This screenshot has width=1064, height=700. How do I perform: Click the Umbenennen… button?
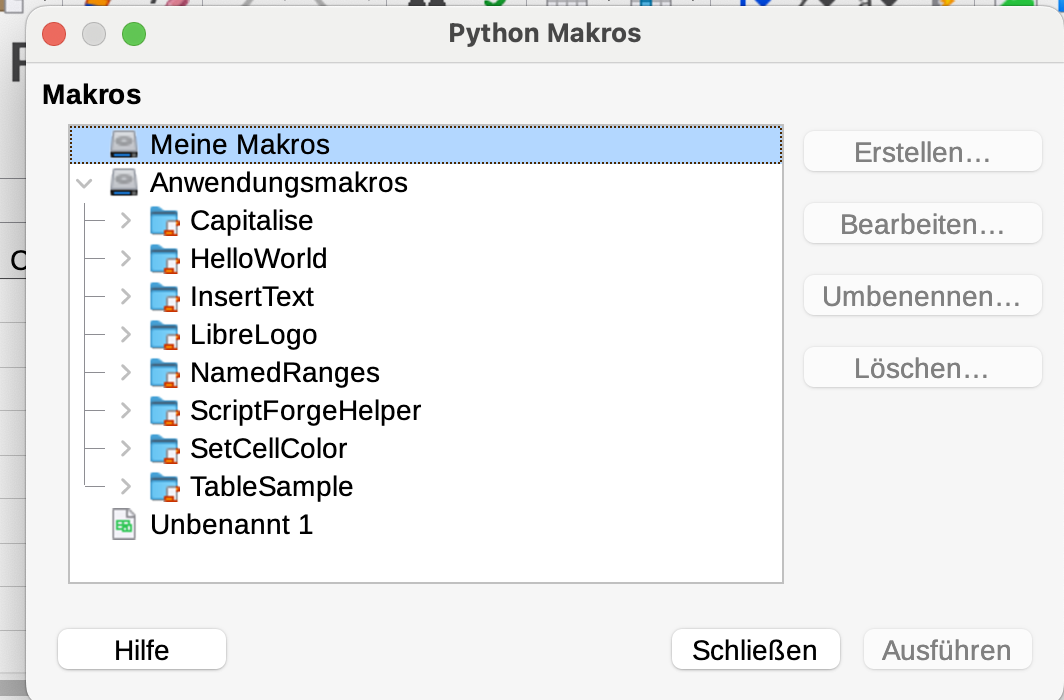pyautogui.click(x=922, y=296)
